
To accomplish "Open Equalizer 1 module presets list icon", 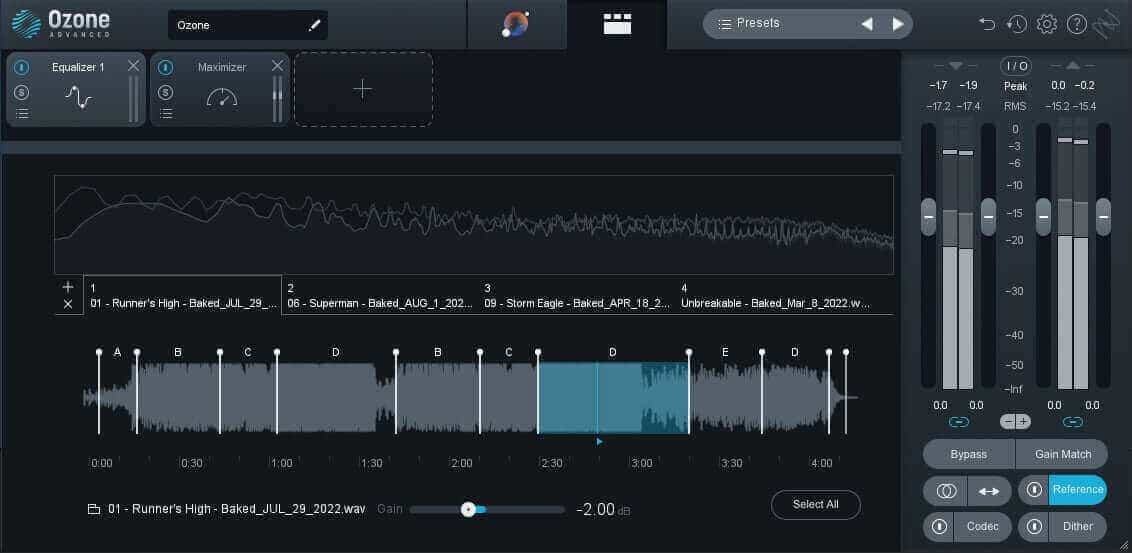I will [x=22, y=113].
